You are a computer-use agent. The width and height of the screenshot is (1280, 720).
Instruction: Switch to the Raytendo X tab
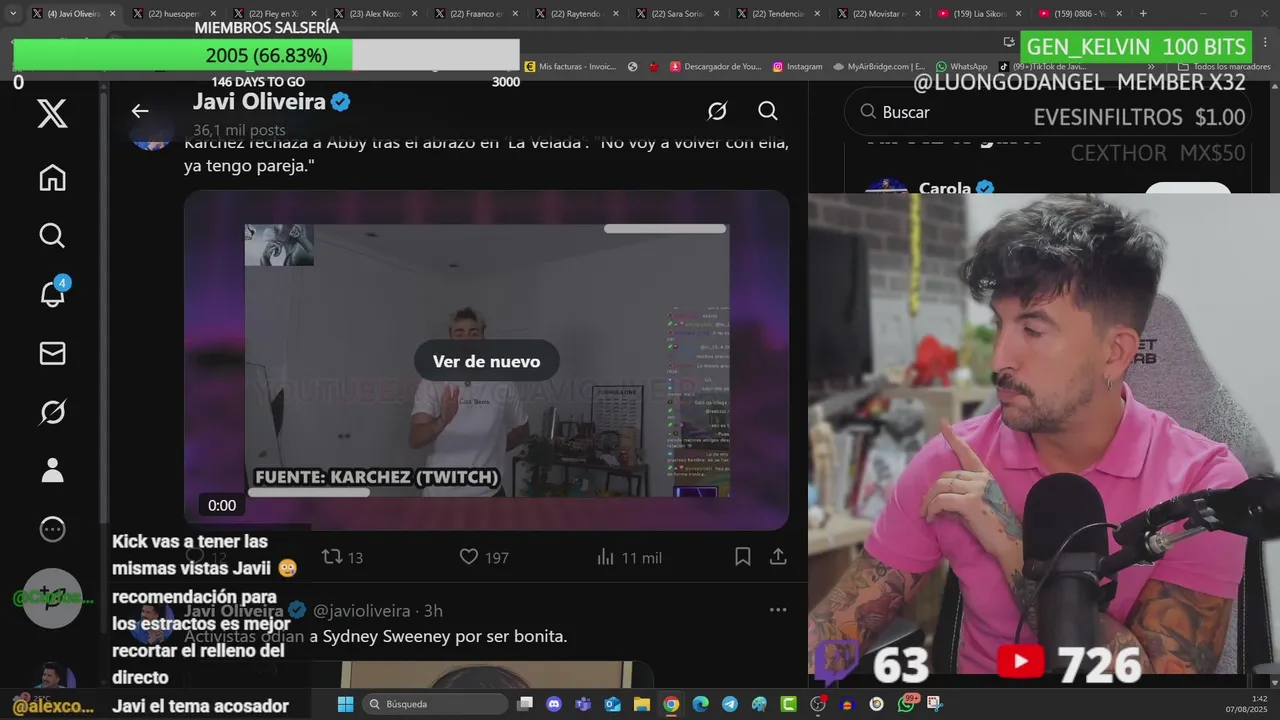click(576, 14)
